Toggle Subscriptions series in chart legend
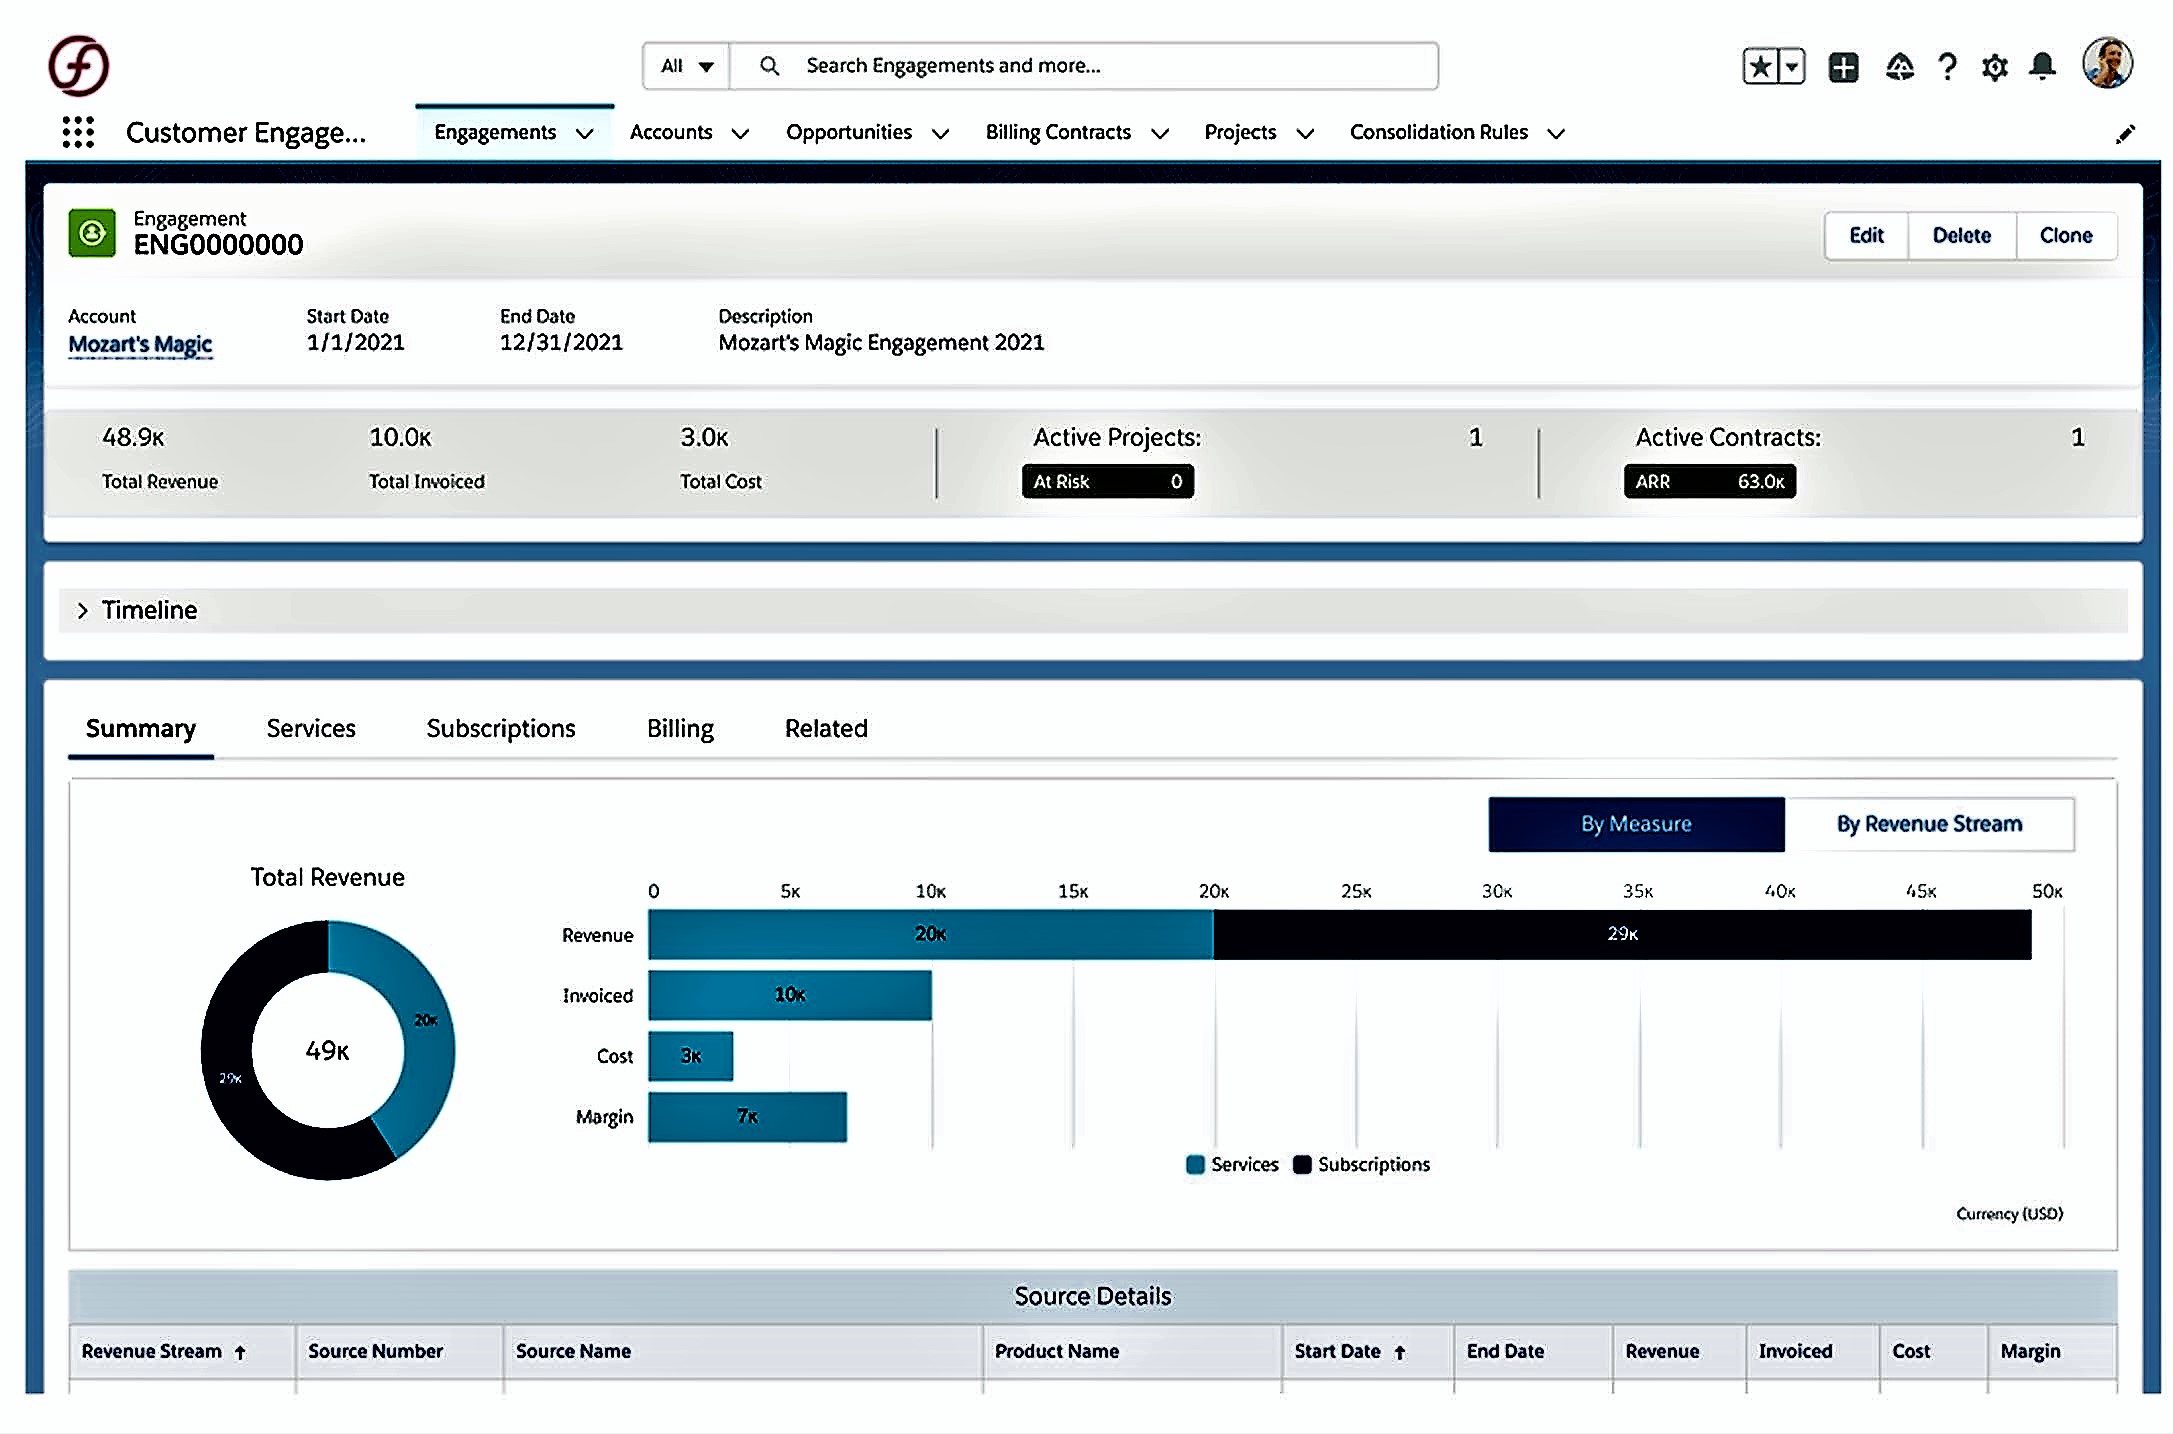The image size is (2173, 1434). pos(1361,1164)
